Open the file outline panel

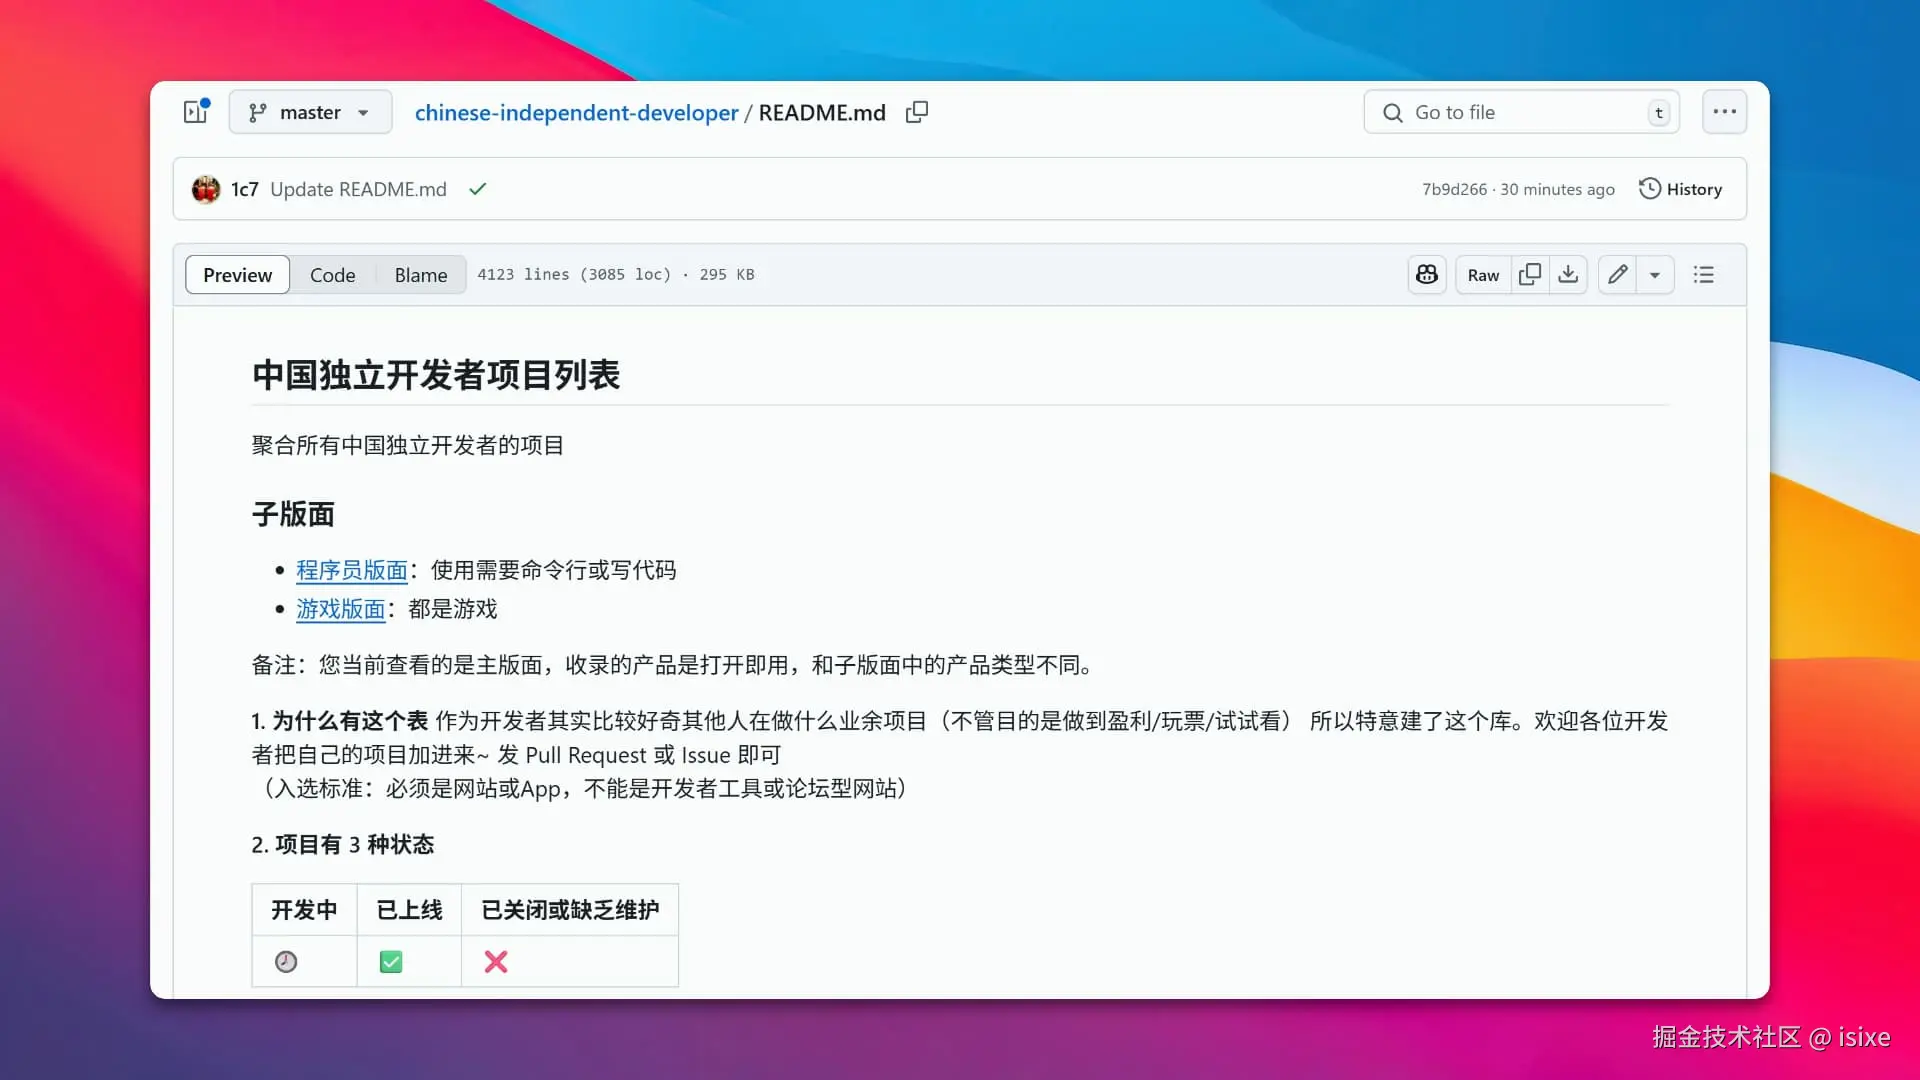pos(1703,274)
